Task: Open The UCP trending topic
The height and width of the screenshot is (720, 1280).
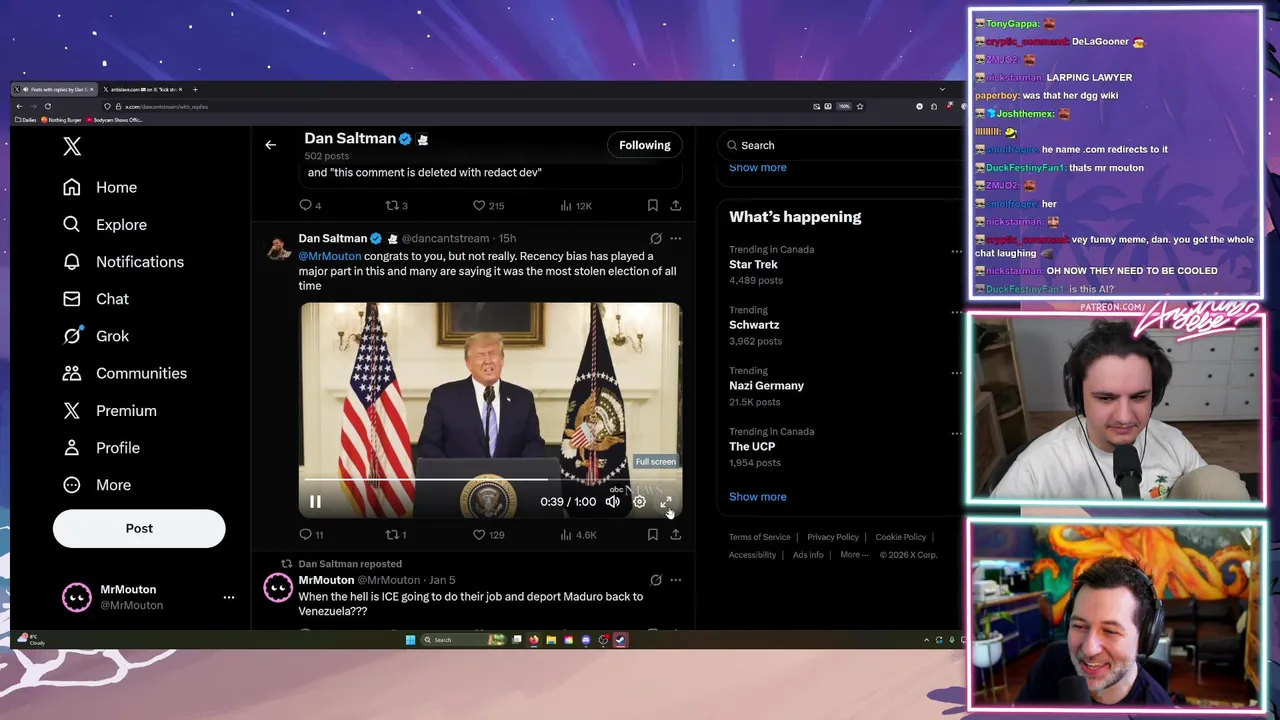Action: [x=752, y=446]
